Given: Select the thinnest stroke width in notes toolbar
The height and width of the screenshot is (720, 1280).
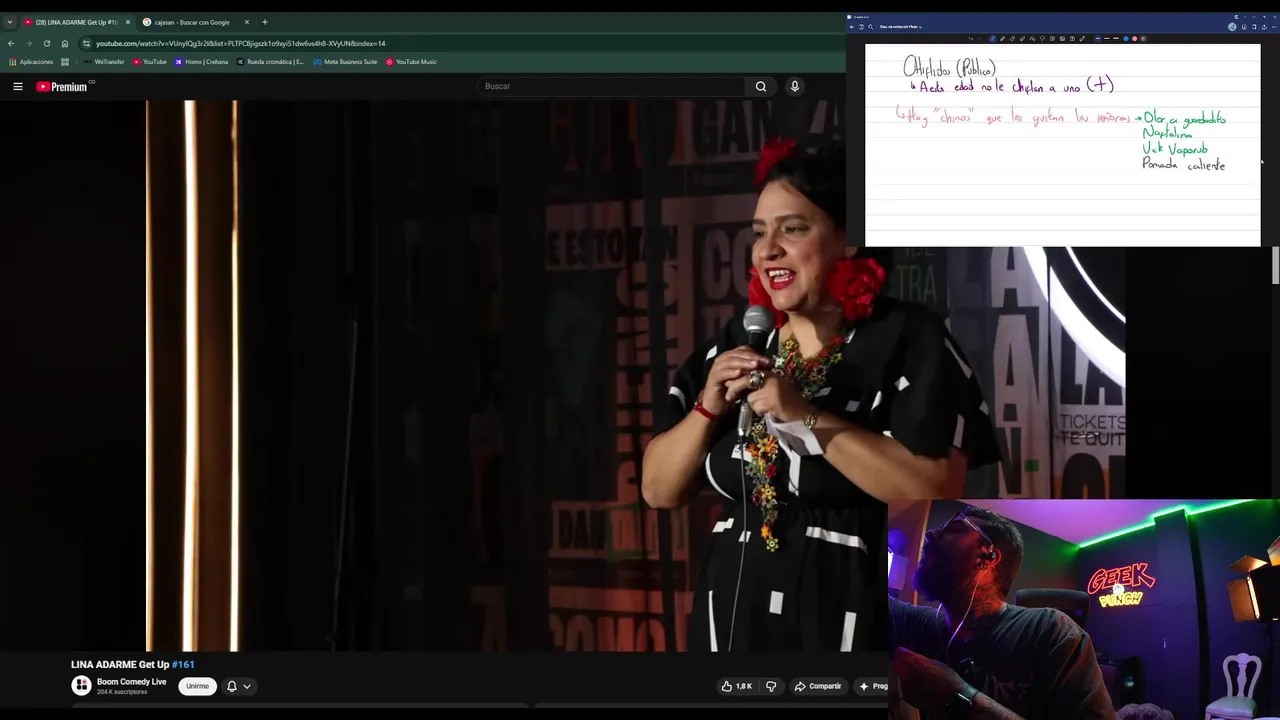Looking at the screenshot, I should click(1098, 38).
